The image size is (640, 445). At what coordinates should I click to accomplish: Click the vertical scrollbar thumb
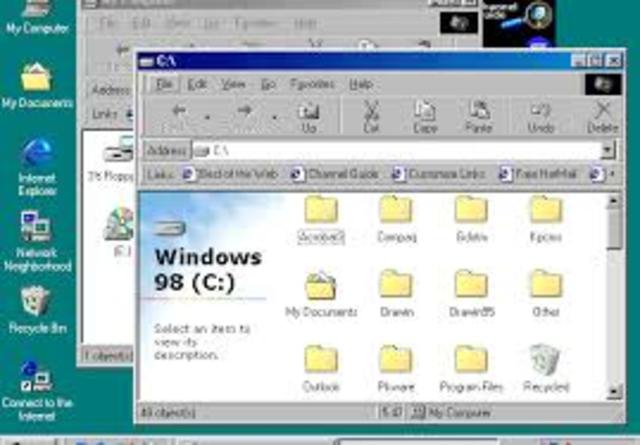[614, 229]
